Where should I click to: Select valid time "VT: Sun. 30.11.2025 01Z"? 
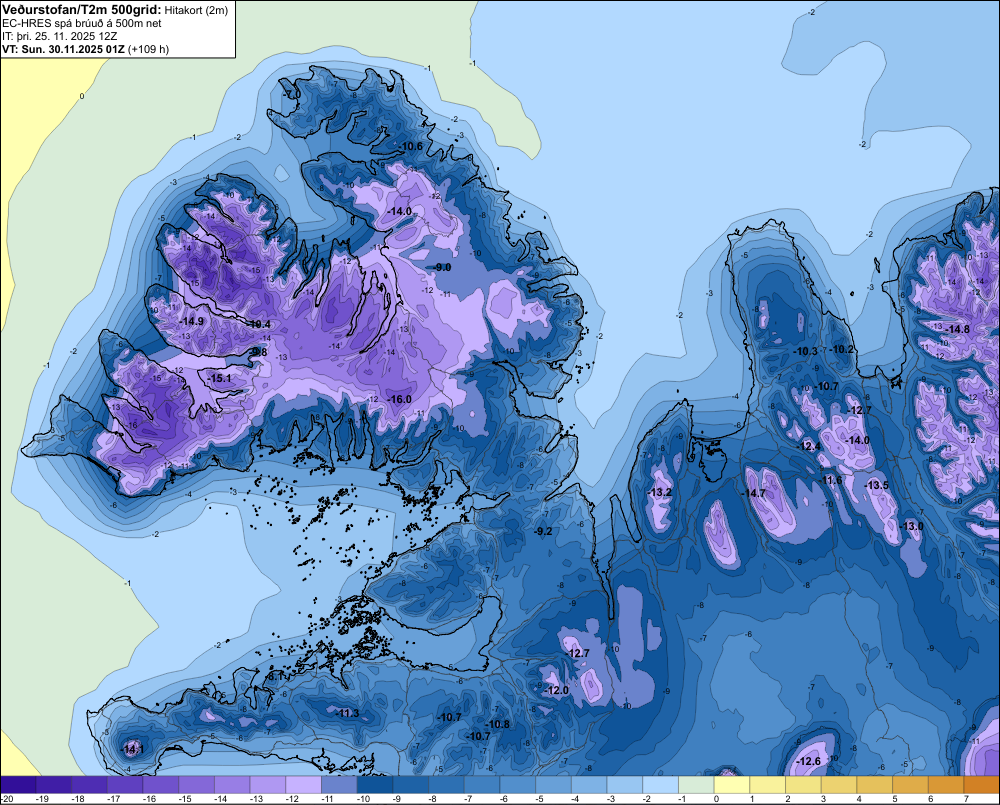click(64, 49)
